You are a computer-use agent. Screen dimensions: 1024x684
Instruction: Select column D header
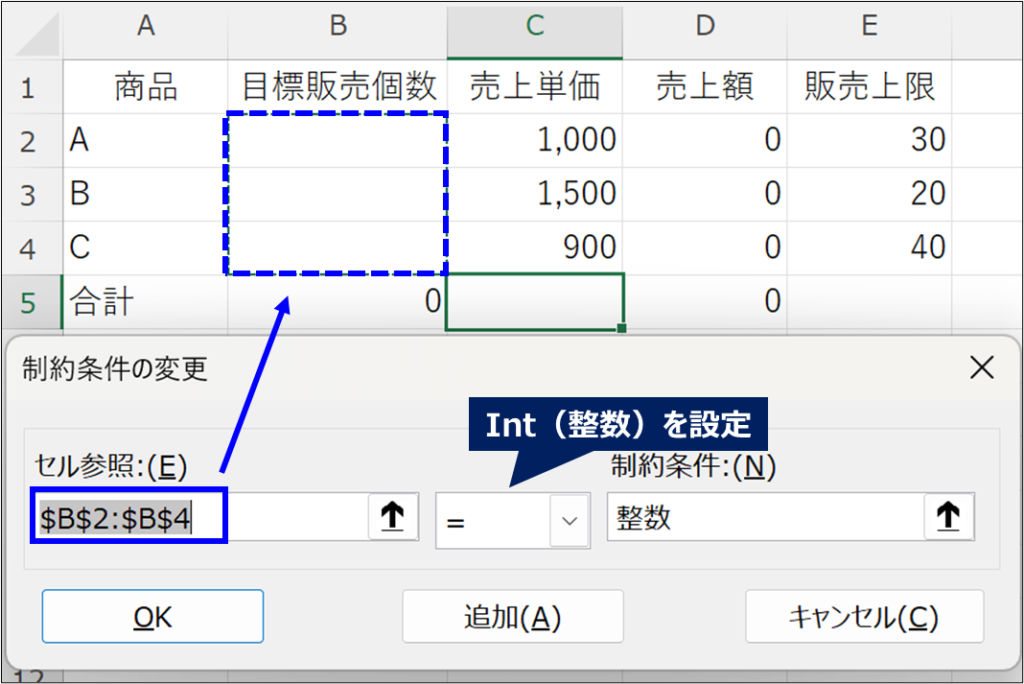pos(705,27)
